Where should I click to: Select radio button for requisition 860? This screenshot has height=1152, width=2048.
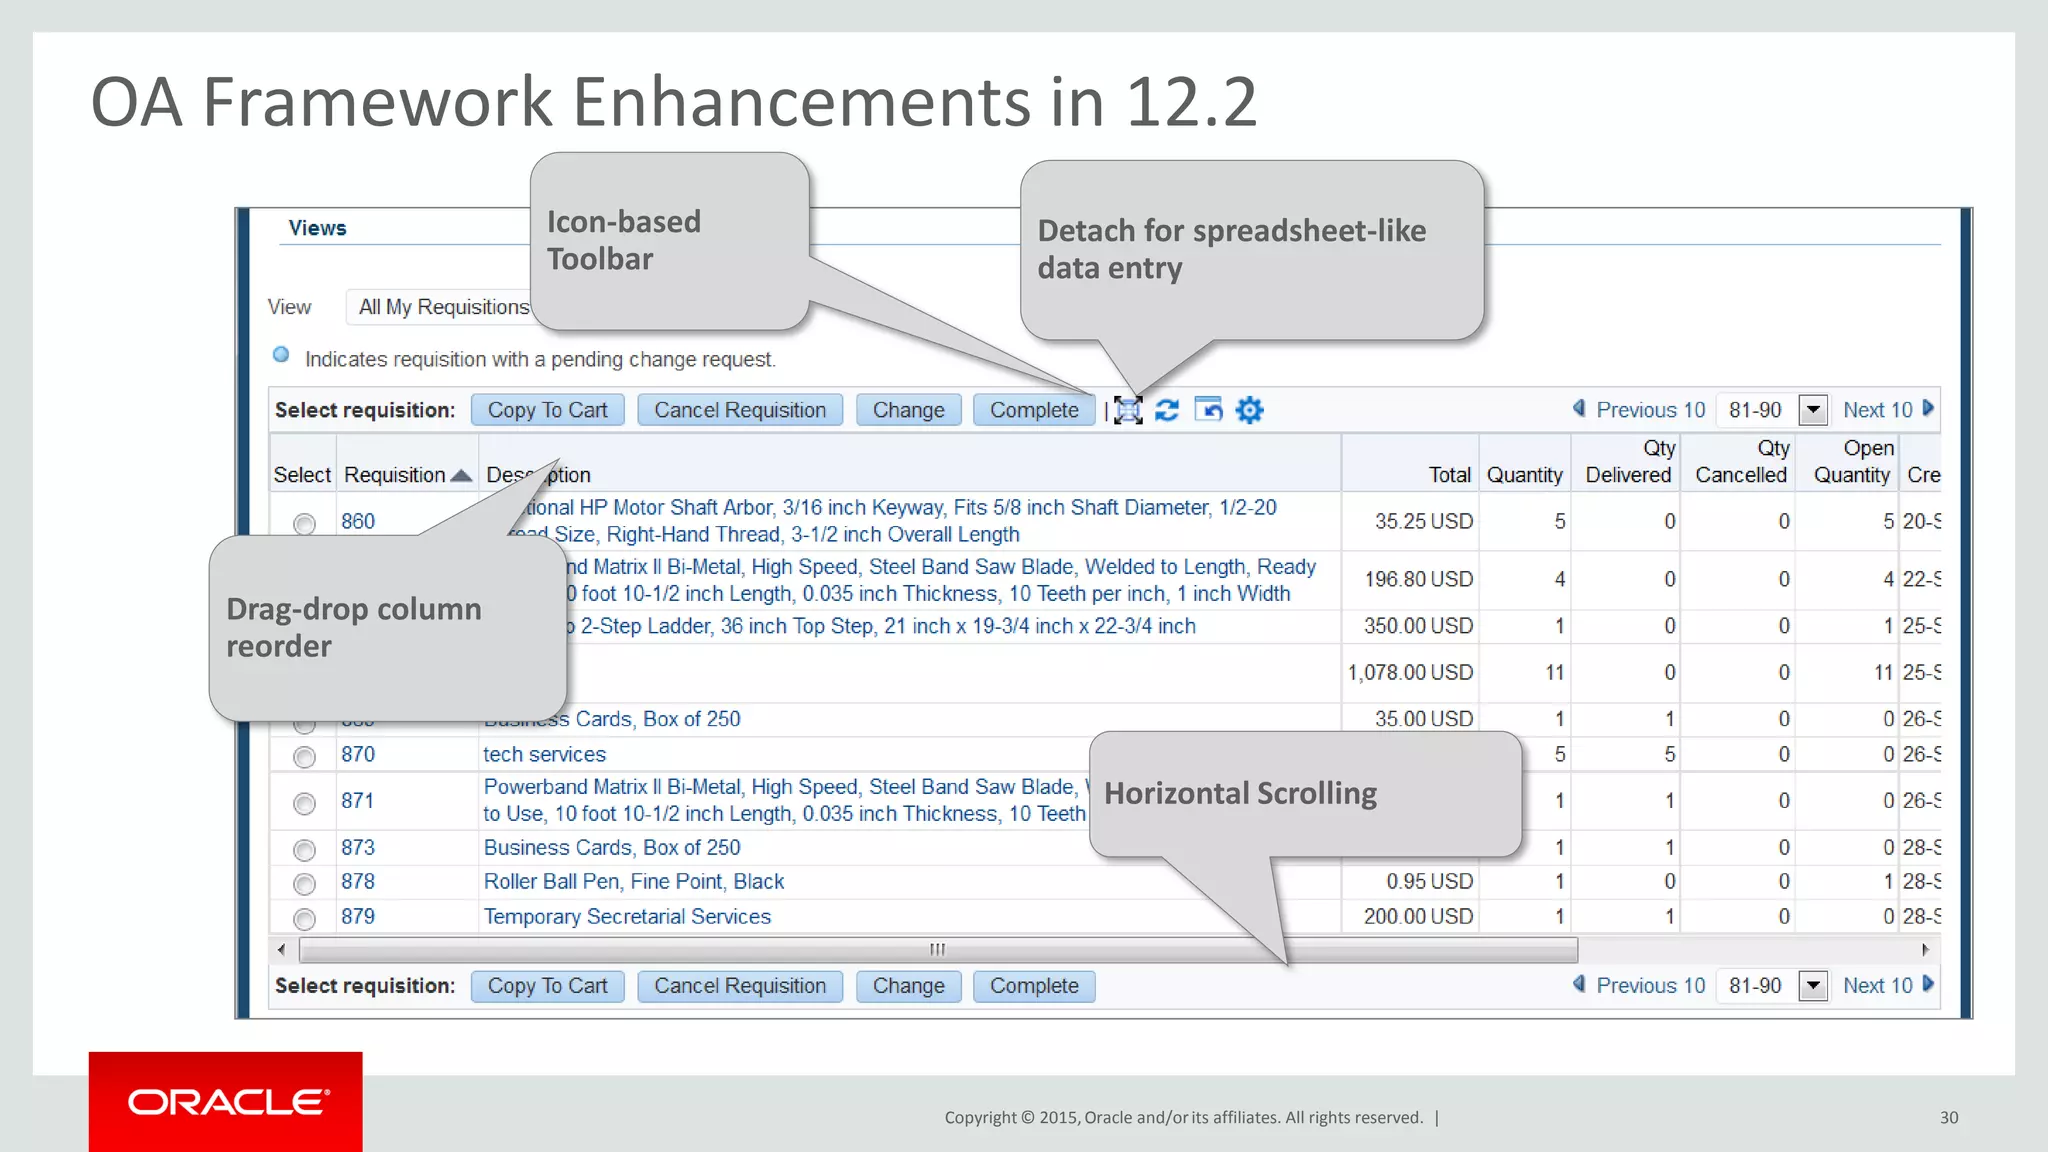304,524
